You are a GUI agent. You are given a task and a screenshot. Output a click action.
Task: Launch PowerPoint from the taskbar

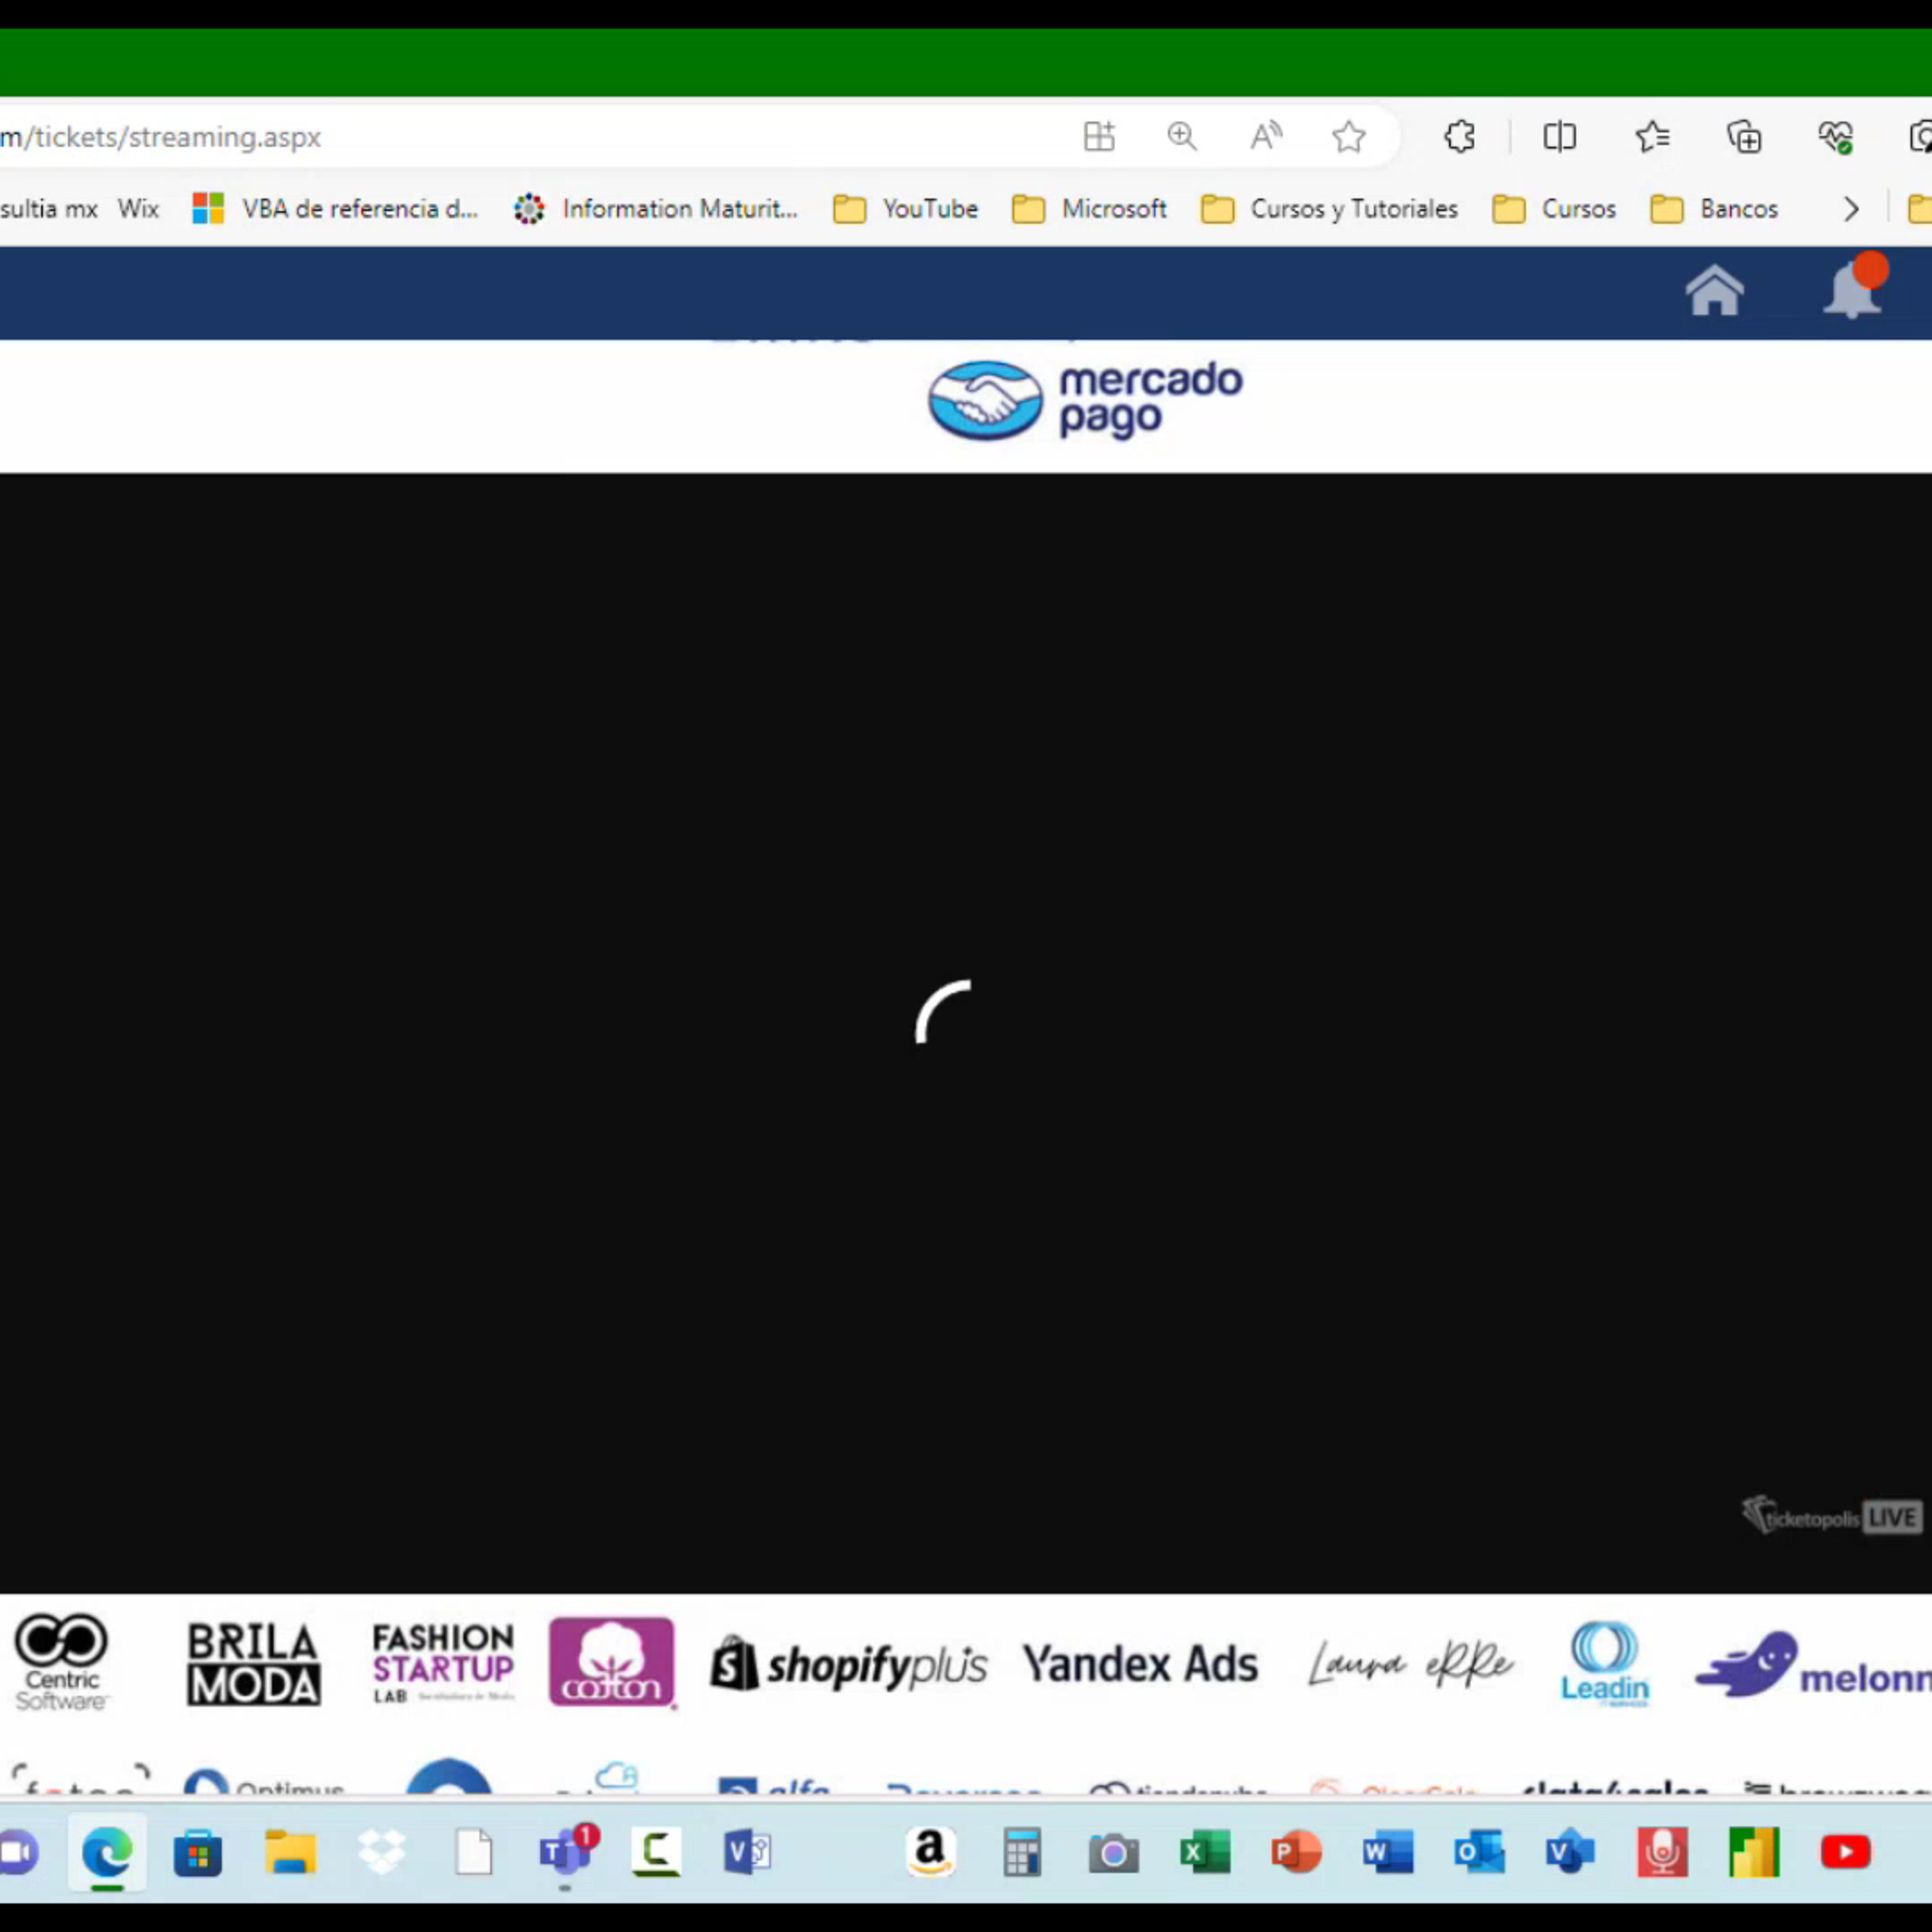(x=1296, y=1853)
